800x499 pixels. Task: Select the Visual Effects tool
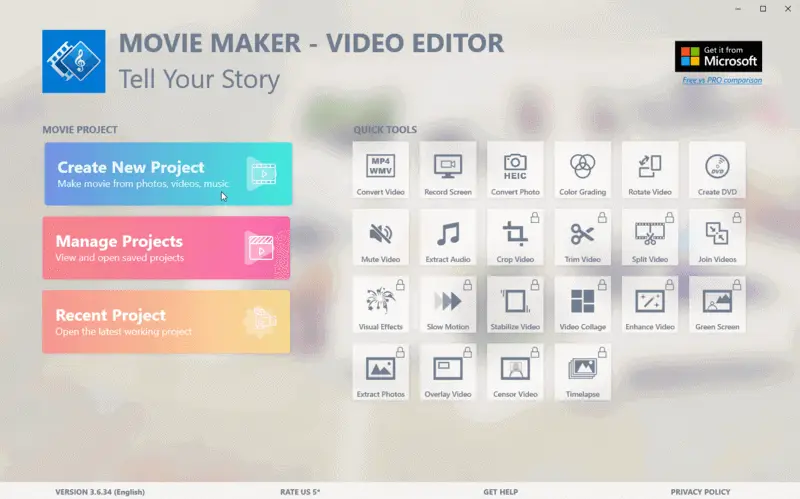(381, 305)
